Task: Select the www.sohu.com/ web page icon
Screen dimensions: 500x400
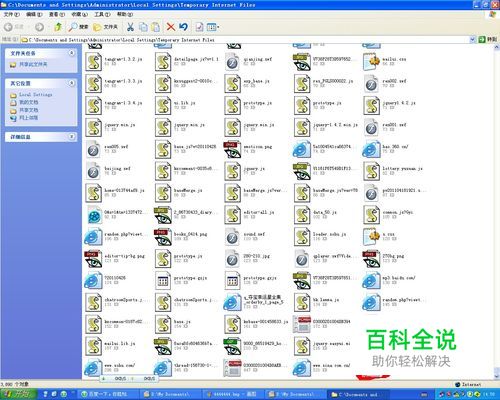Action: click(93, 368)
